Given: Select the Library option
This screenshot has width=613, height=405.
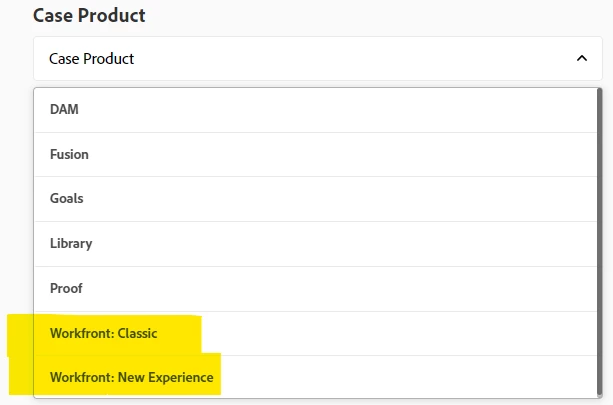Looking at the screenshot, I should pos(316,244).
